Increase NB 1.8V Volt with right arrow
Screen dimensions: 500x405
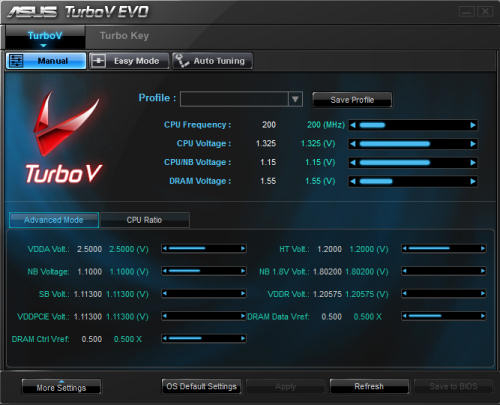(x=483, y=271)
